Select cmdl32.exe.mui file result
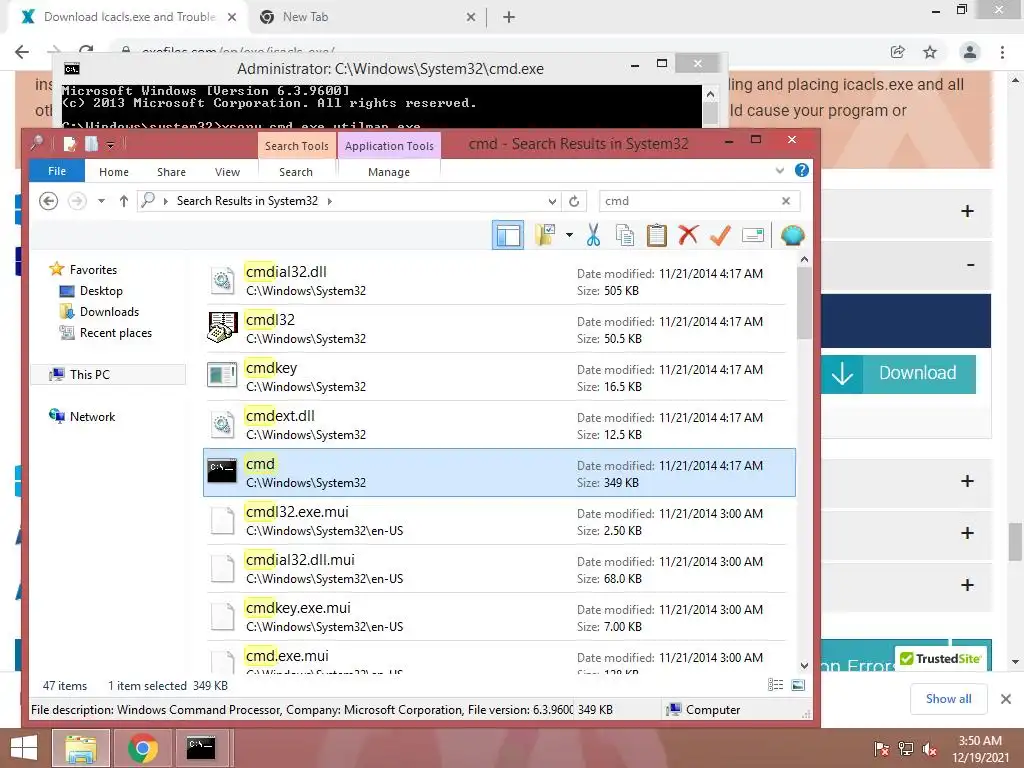Screen dimensions: 1024x768 point(499,520)
